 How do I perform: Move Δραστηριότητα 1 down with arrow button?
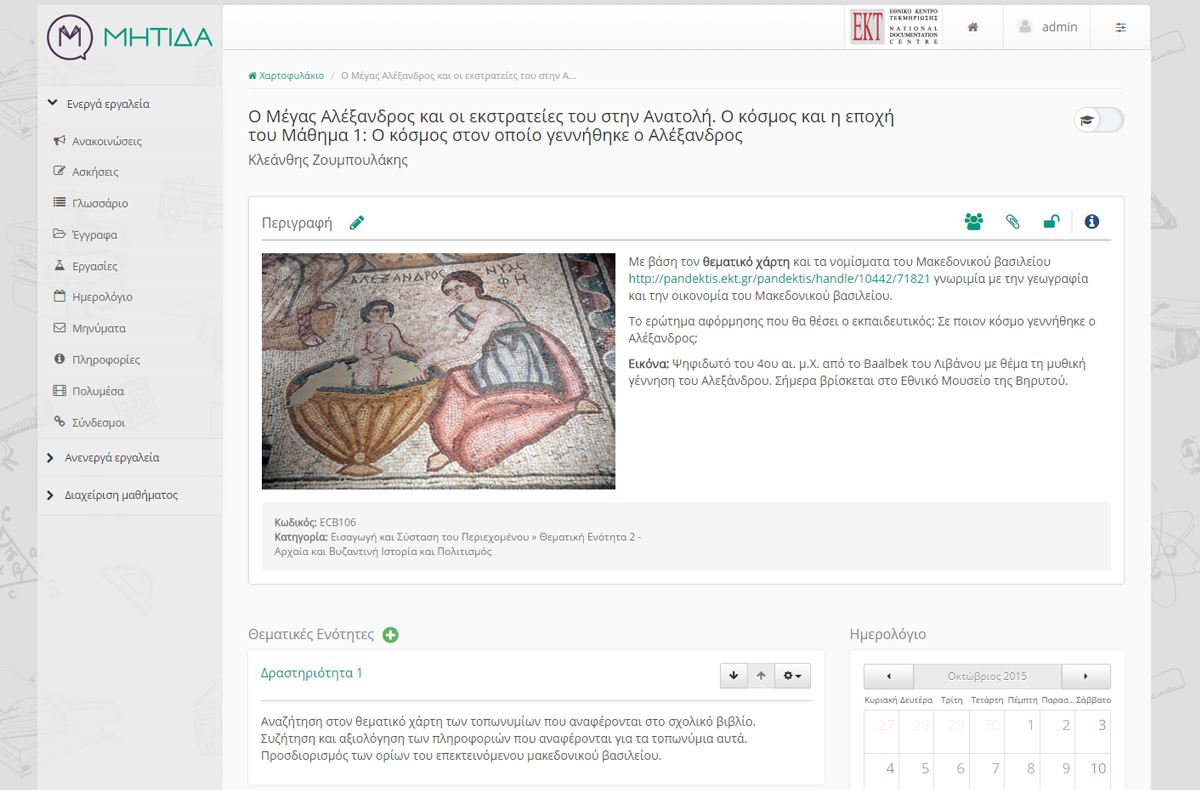tap(734, 676)
